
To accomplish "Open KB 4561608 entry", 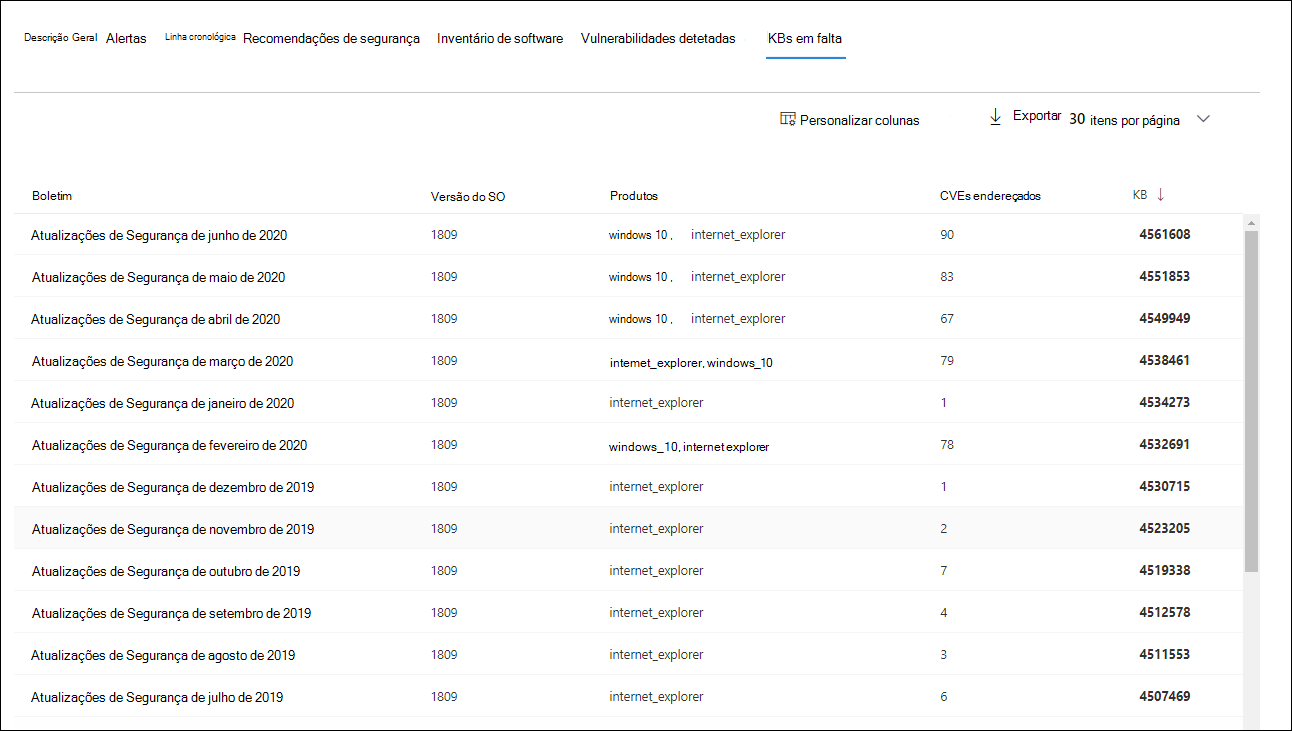I will pos(1164,235).
